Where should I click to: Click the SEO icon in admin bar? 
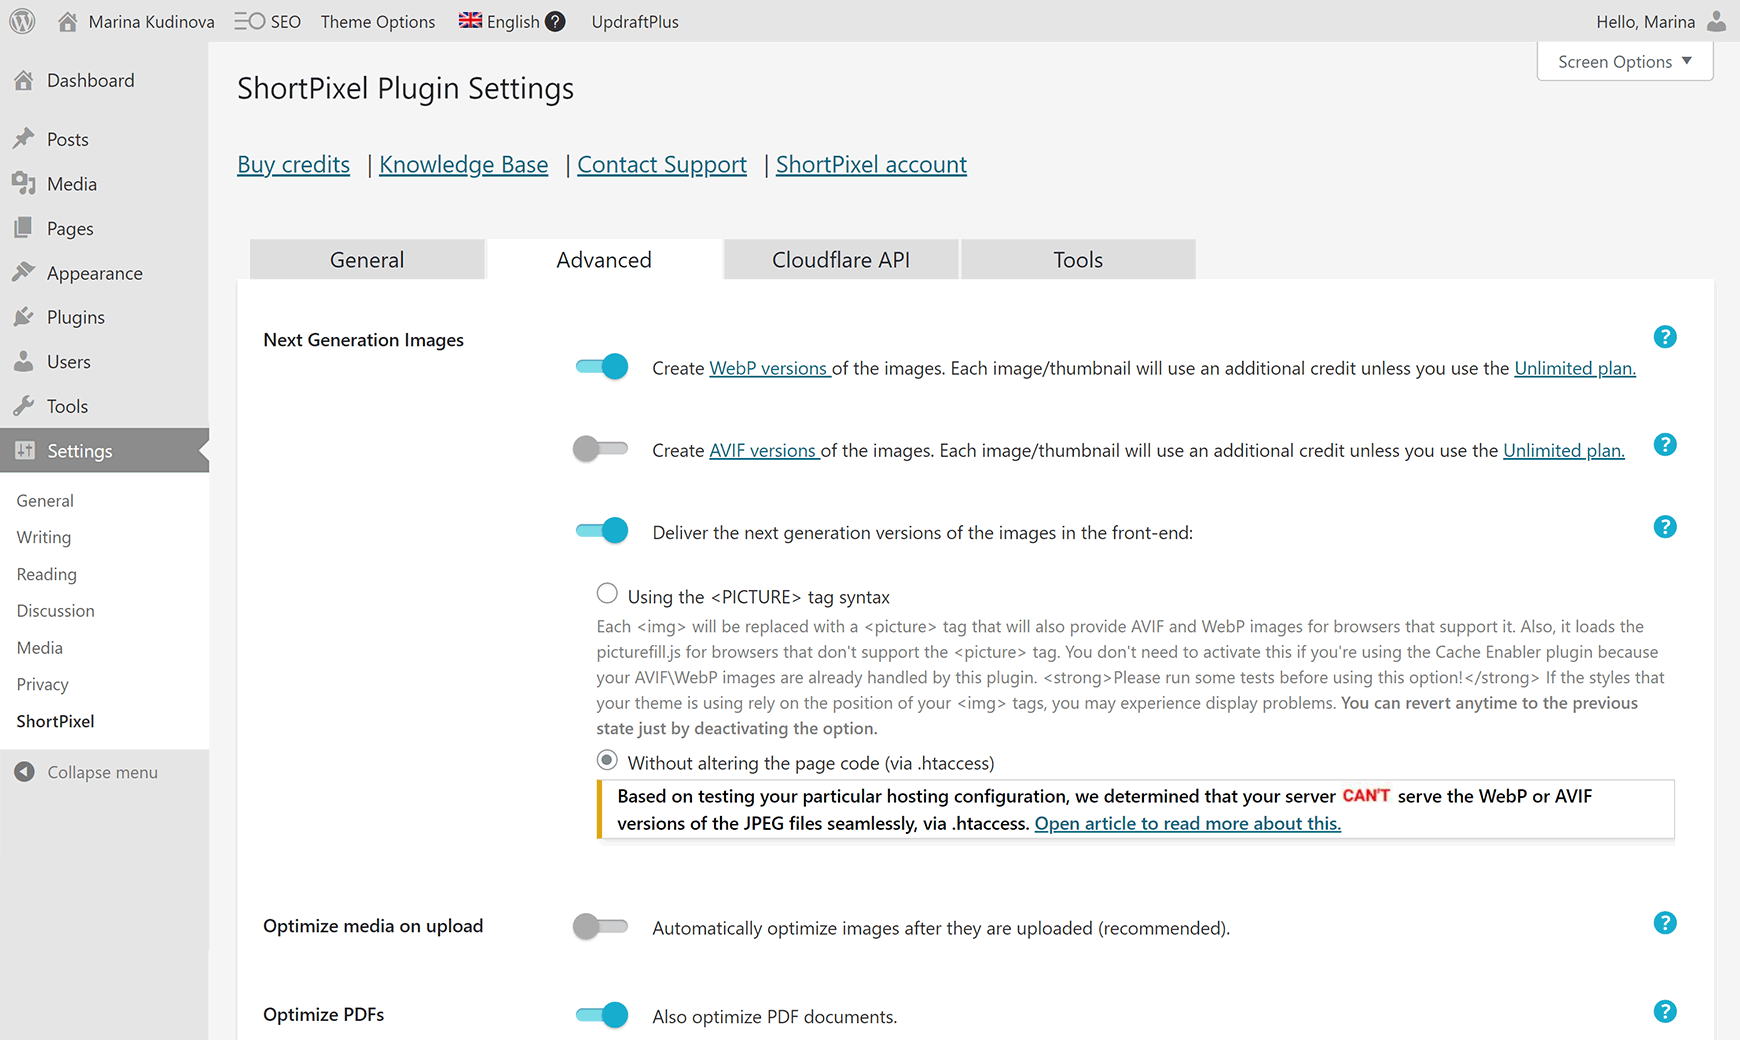point(249,21)
